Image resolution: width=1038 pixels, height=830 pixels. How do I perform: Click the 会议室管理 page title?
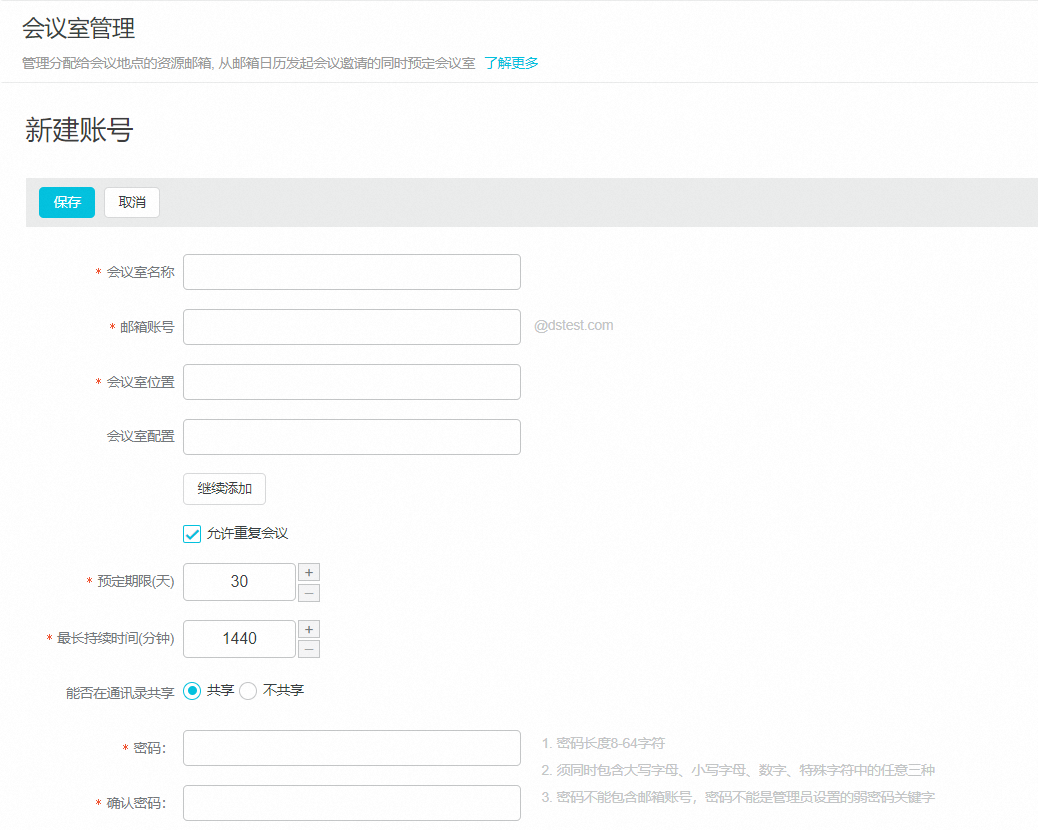click(78, 28)
